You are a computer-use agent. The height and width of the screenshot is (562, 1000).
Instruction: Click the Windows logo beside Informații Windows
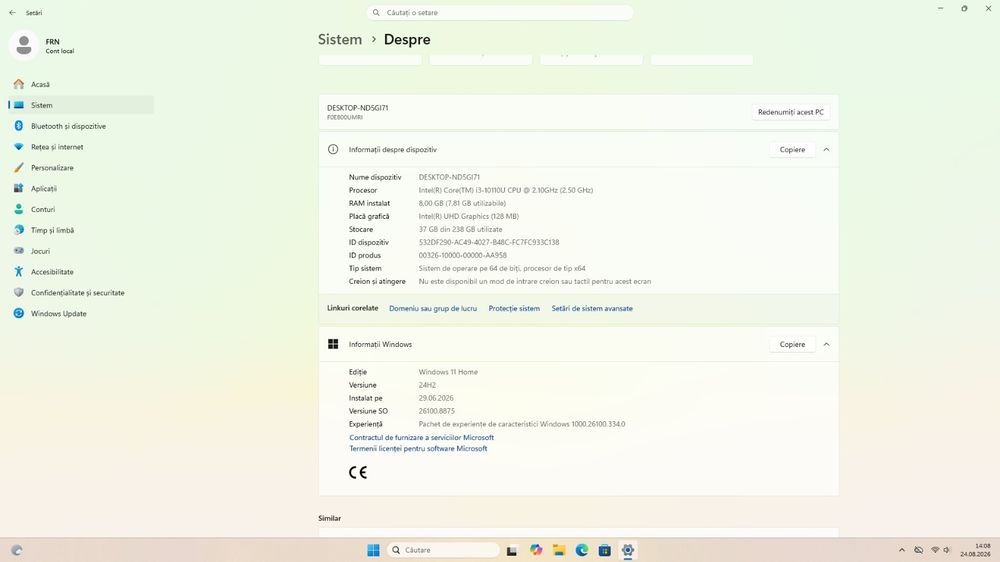click(333, 344)
